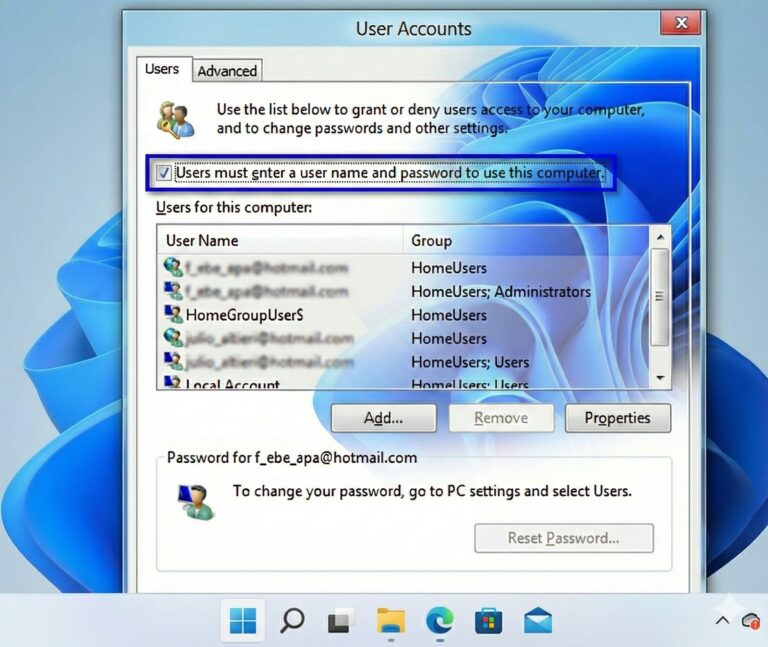Screen dimensions: 768x647
Task: Click the OneDrive cloud tray icon
Action: tap(751, 621)
